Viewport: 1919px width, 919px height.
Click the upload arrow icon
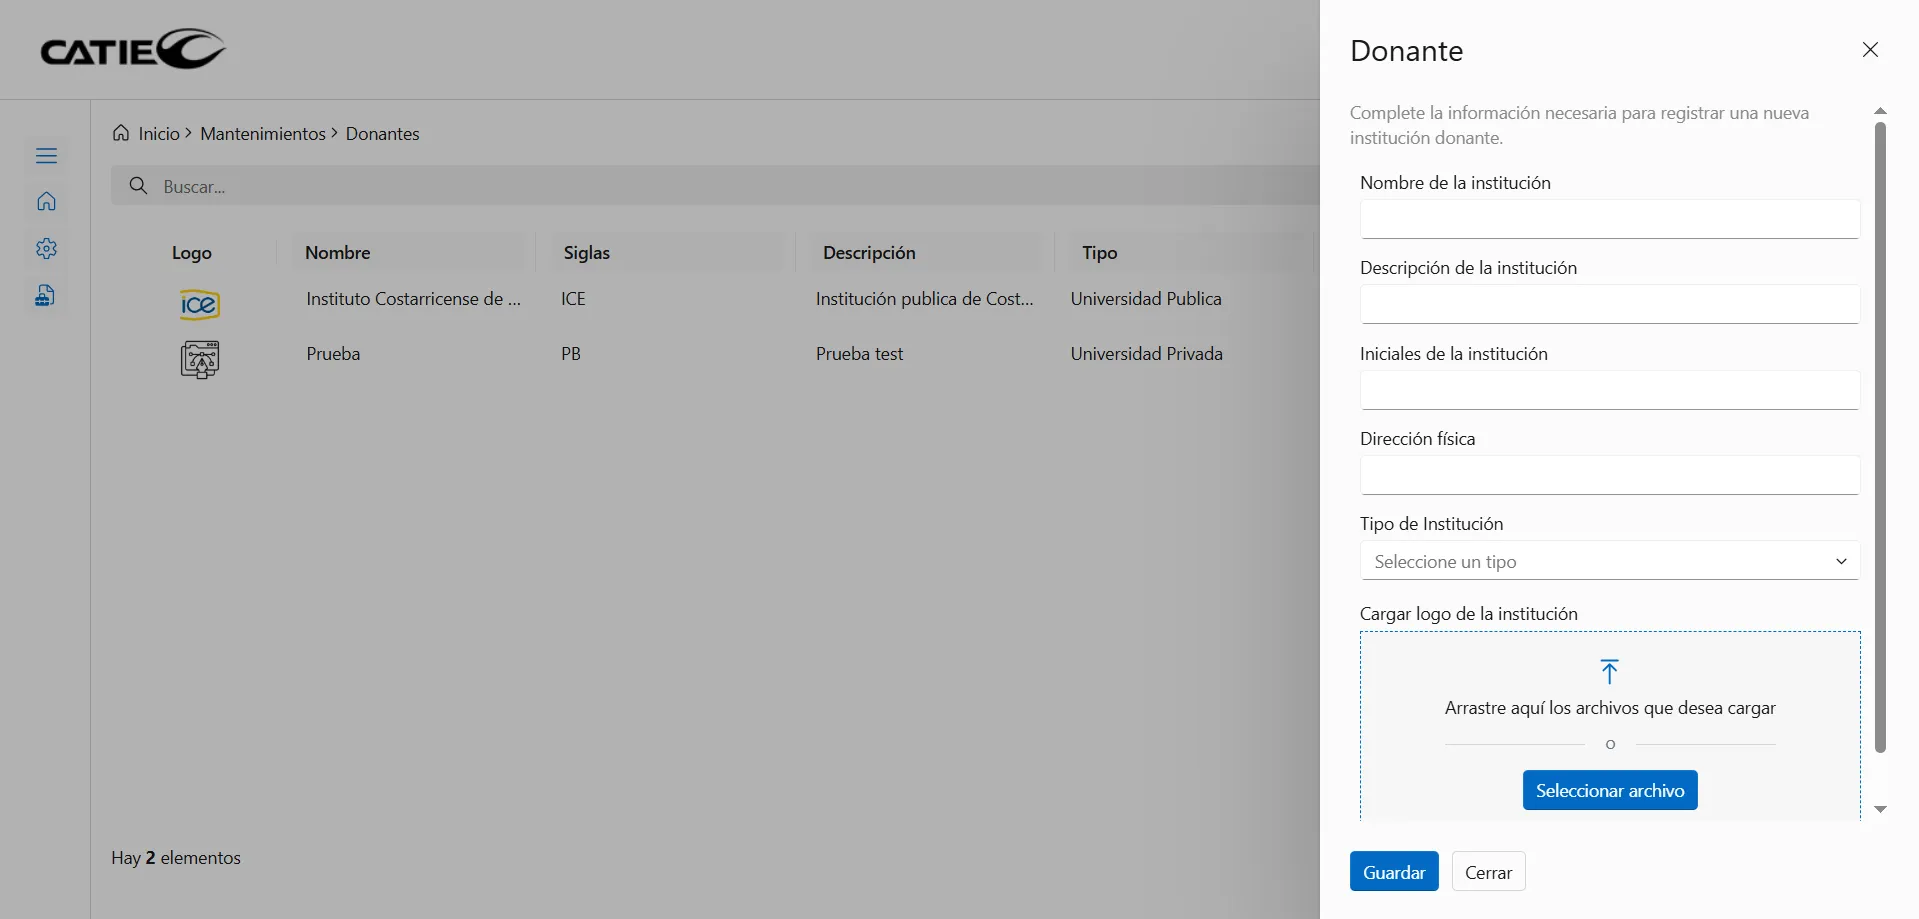1609,671
